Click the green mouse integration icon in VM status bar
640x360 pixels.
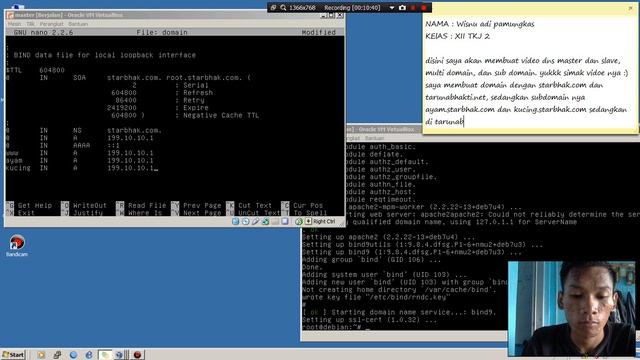(x=299, y=221)
